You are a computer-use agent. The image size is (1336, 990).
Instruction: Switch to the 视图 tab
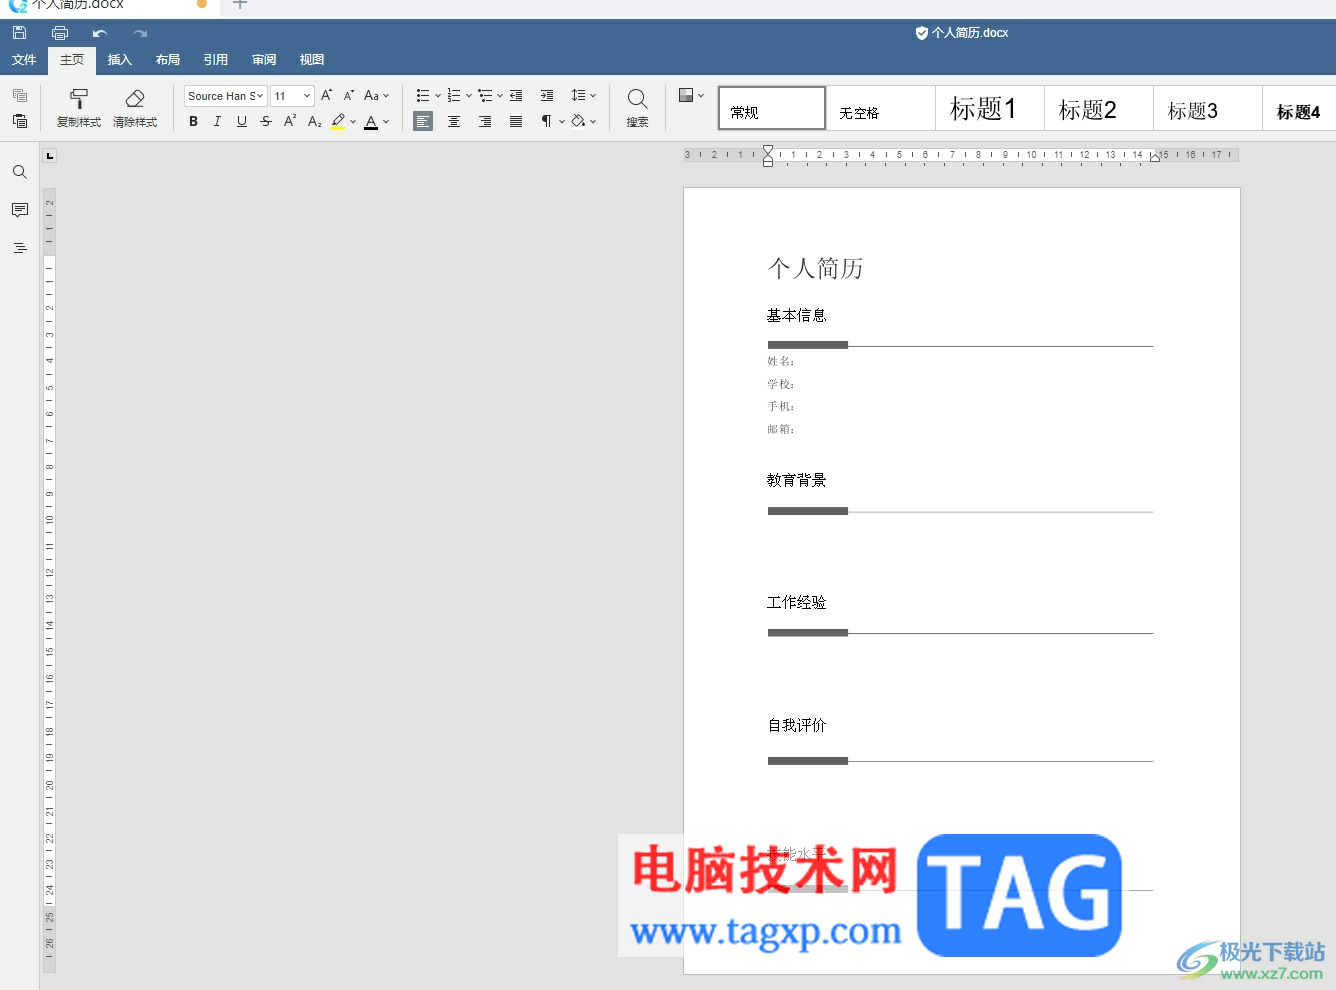312,60
